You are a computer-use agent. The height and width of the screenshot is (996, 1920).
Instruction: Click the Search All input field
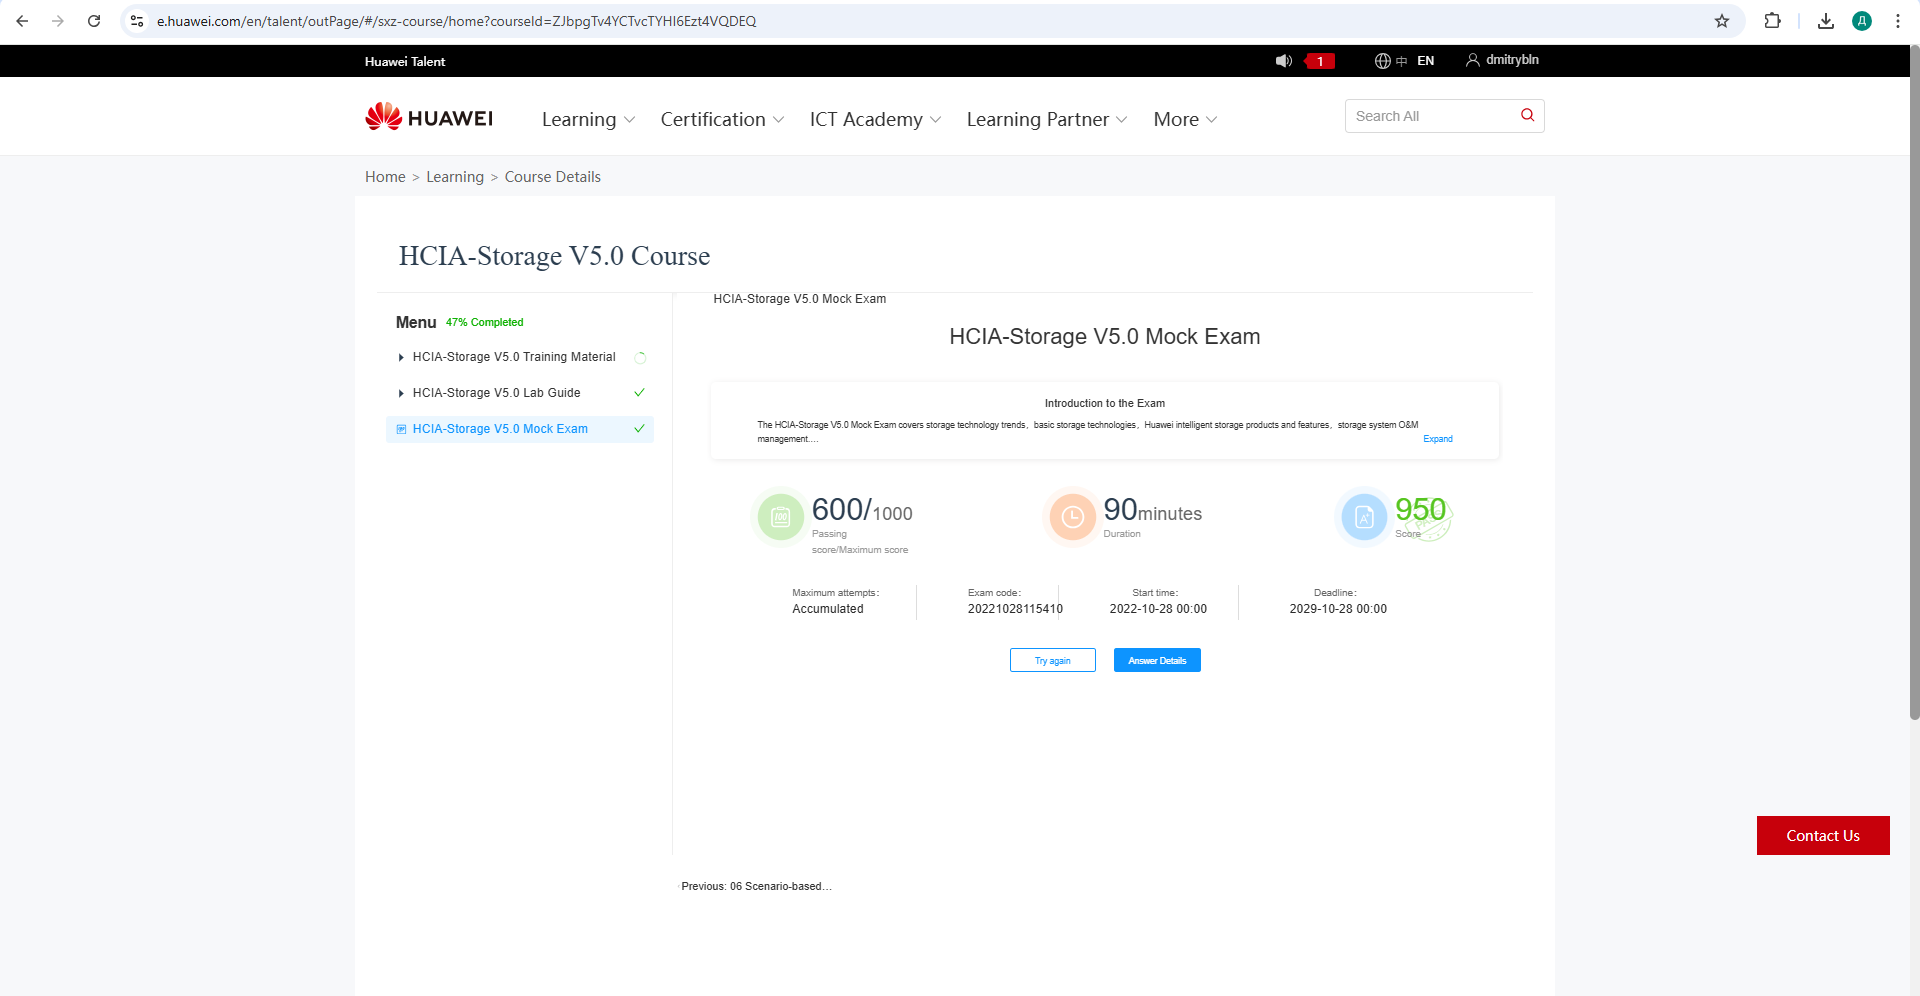point(1430,116)
